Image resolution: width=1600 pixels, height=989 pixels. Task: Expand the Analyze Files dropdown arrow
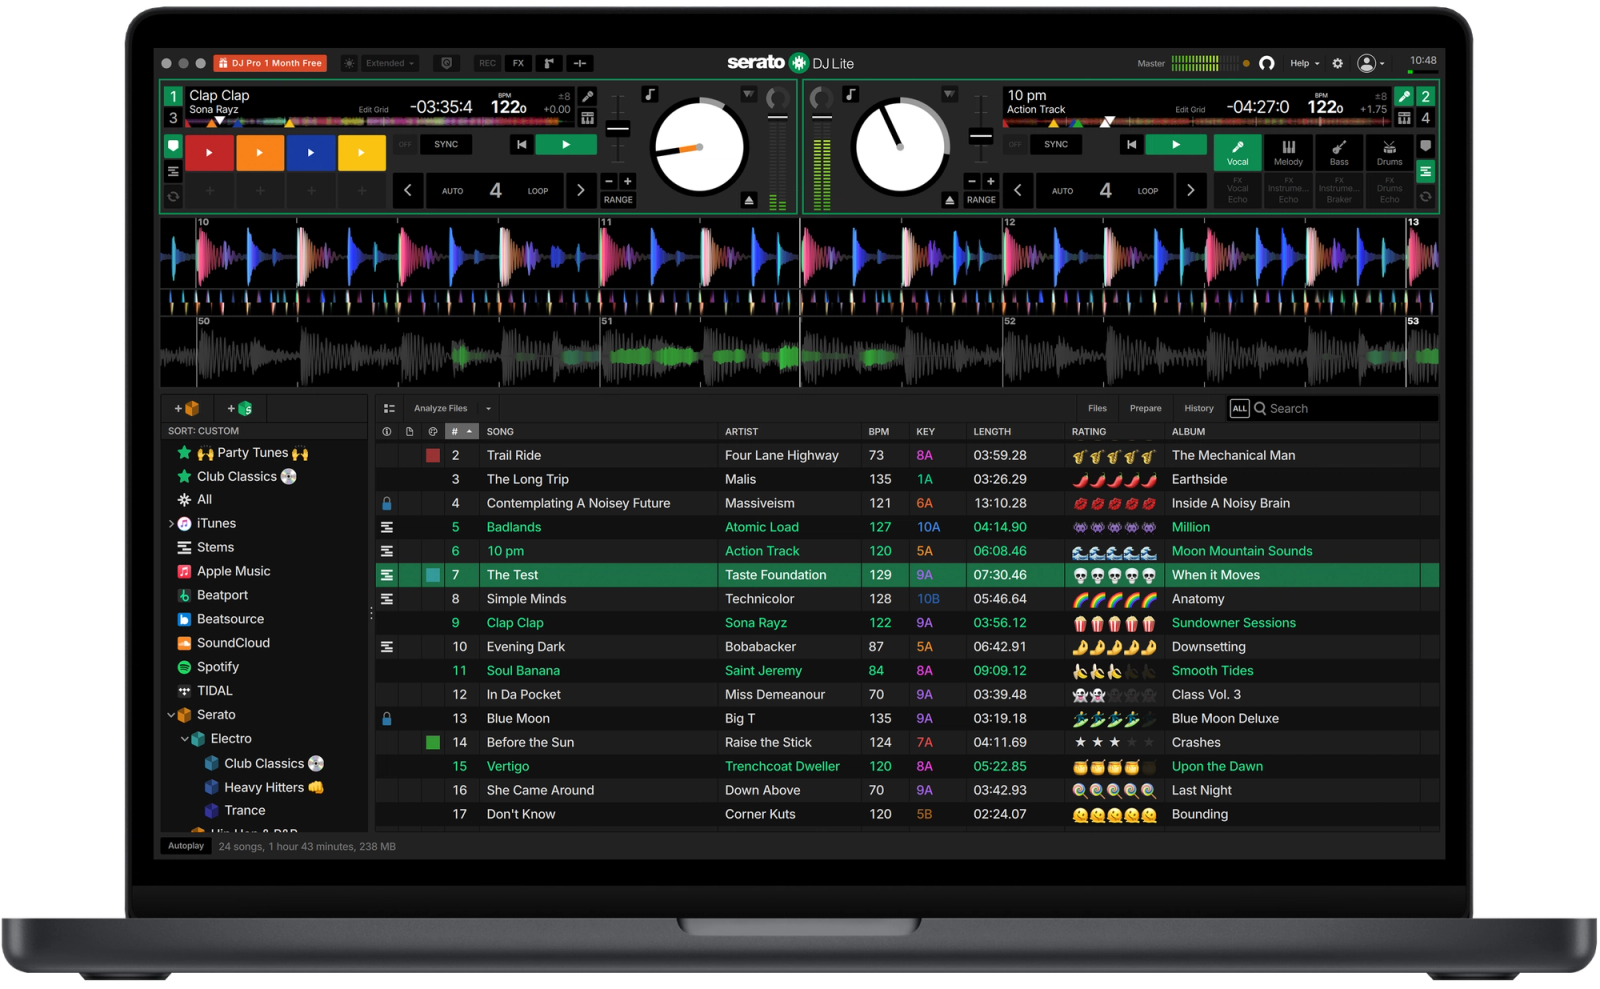[487, 408]
